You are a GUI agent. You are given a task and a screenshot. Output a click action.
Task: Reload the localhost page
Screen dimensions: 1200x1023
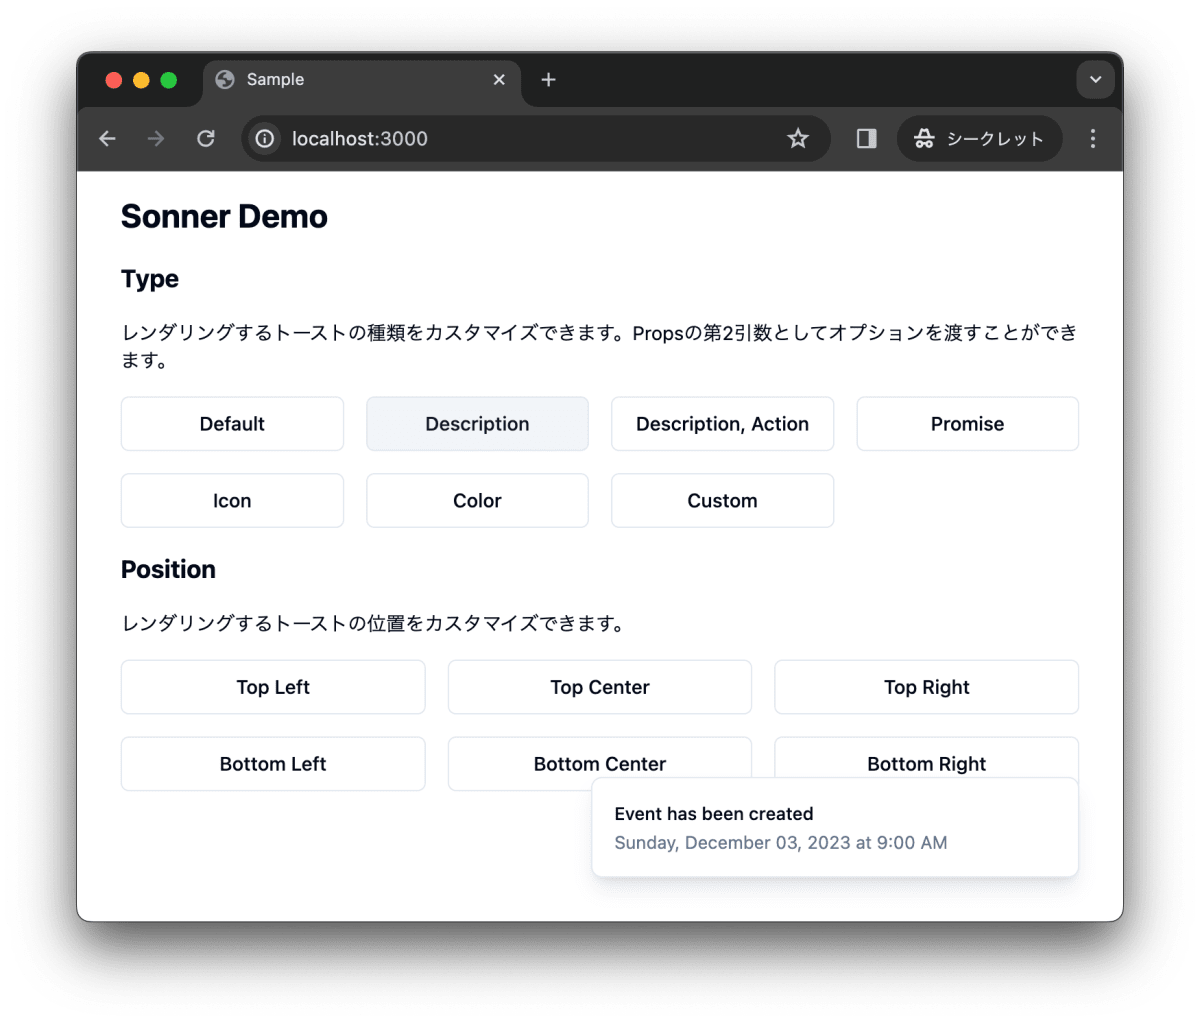tap(206, 139)
